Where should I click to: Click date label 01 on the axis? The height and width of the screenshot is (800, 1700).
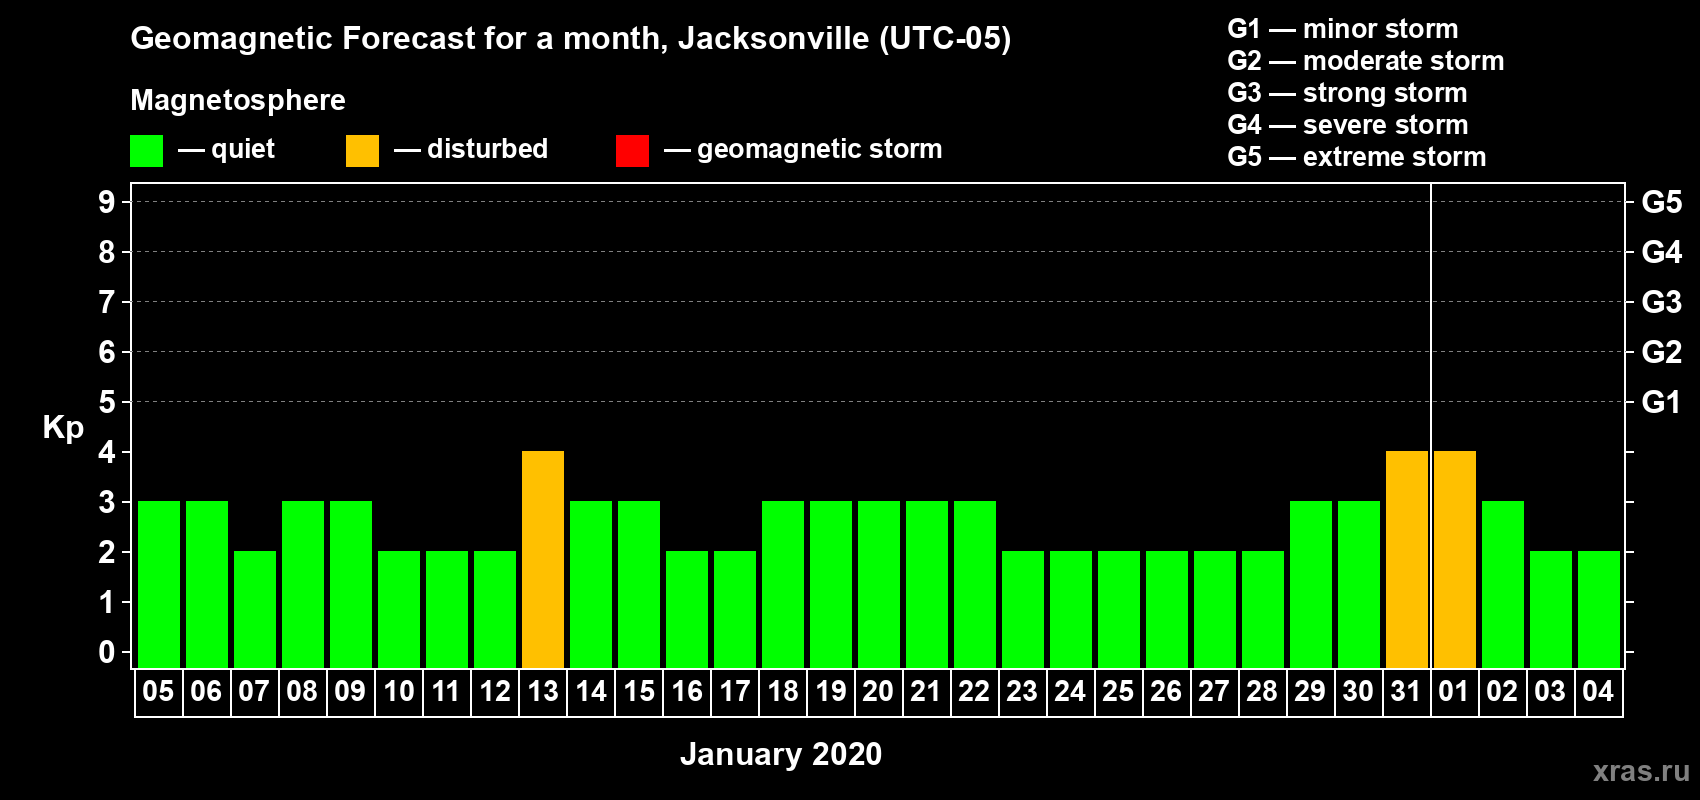(x=1454, y=691)
